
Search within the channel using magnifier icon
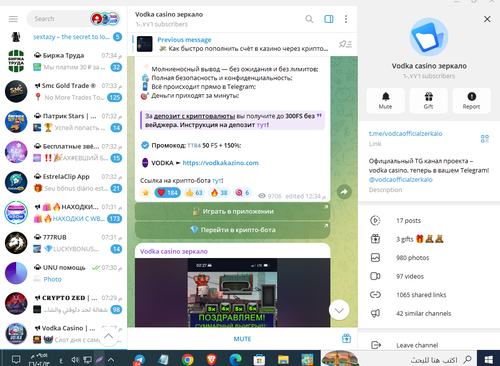tap(309, 19)
